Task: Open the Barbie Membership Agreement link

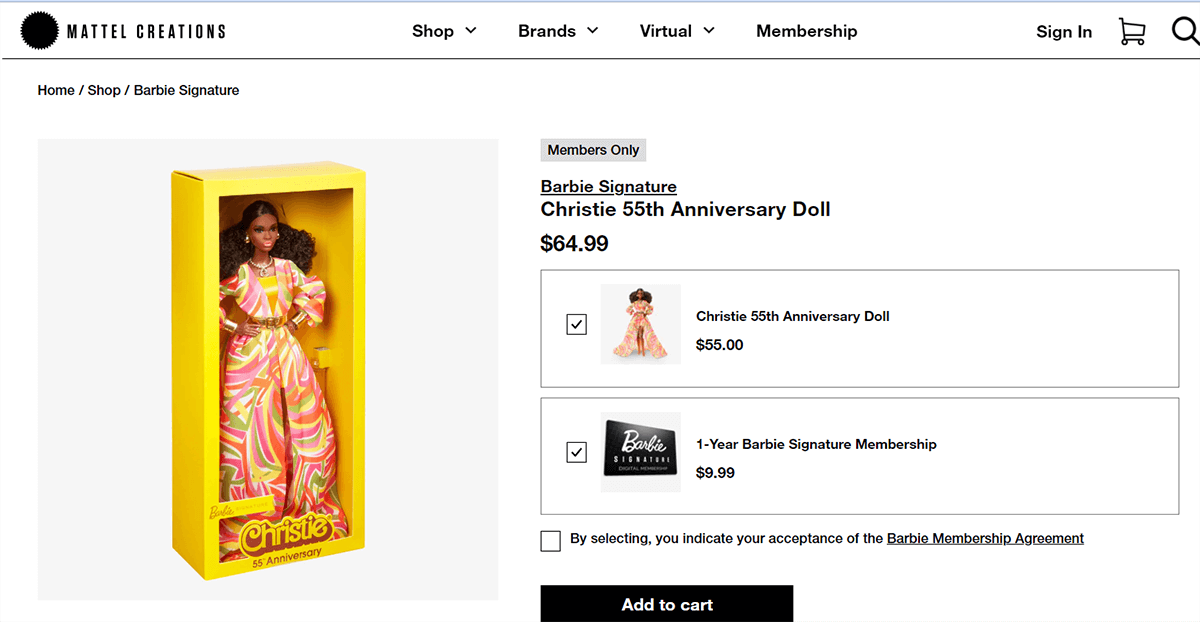Action: pos(985,538)
